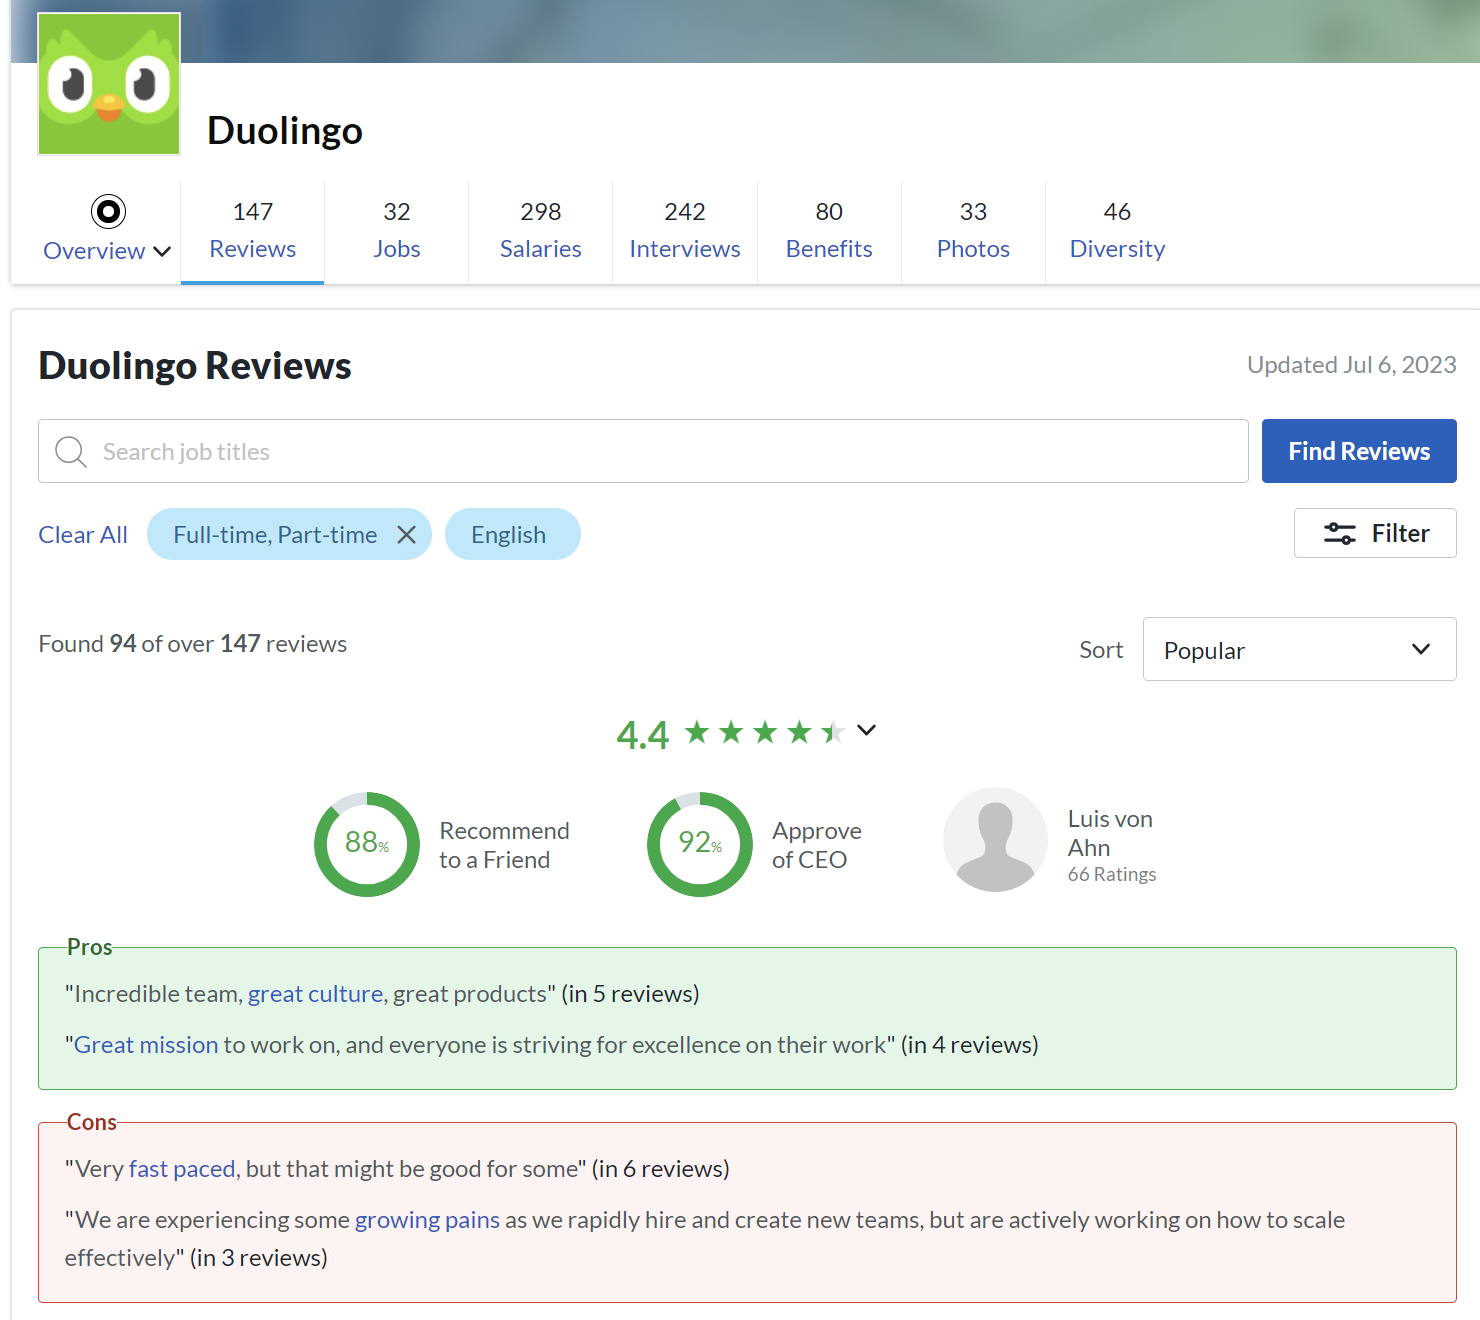1480x1320 pixels.
Task: Click the 88% Recommend to a Friend ring
Action: [367, 844]
